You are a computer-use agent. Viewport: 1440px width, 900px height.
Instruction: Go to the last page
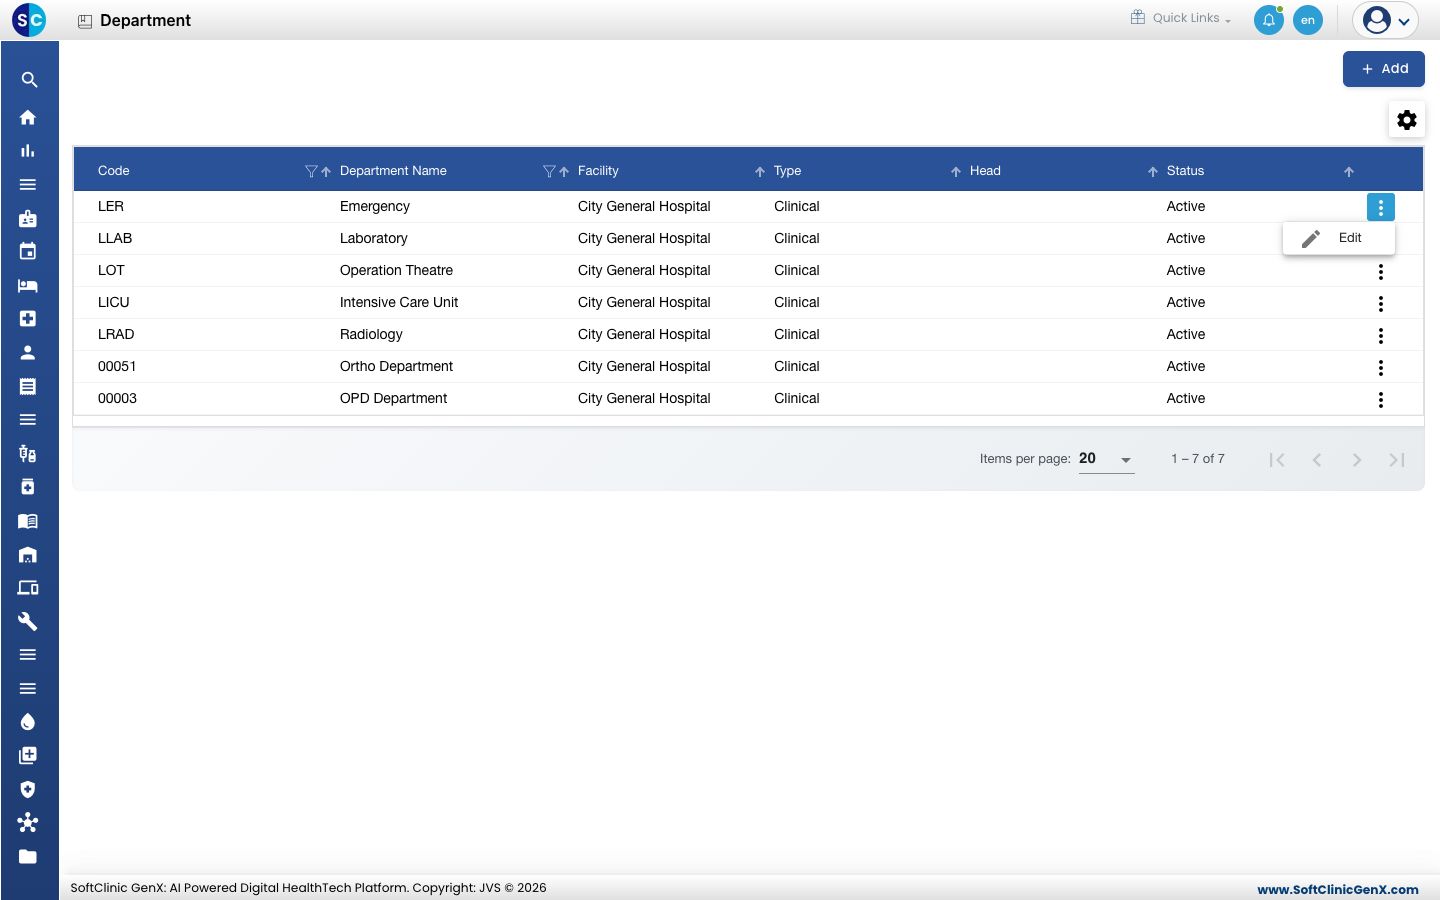1397,460
